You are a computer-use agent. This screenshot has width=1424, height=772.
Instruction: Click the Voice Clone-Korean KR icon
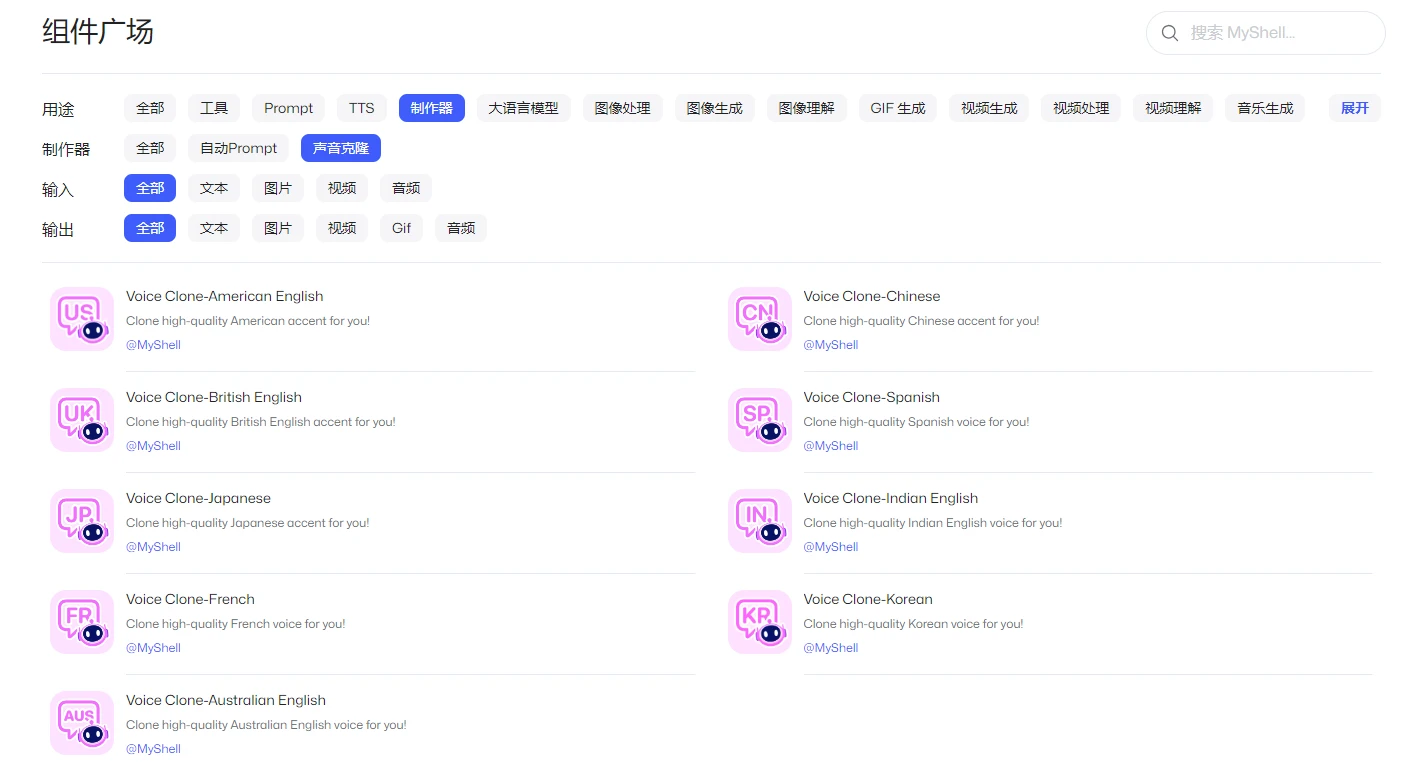click(x=759, y=621)
